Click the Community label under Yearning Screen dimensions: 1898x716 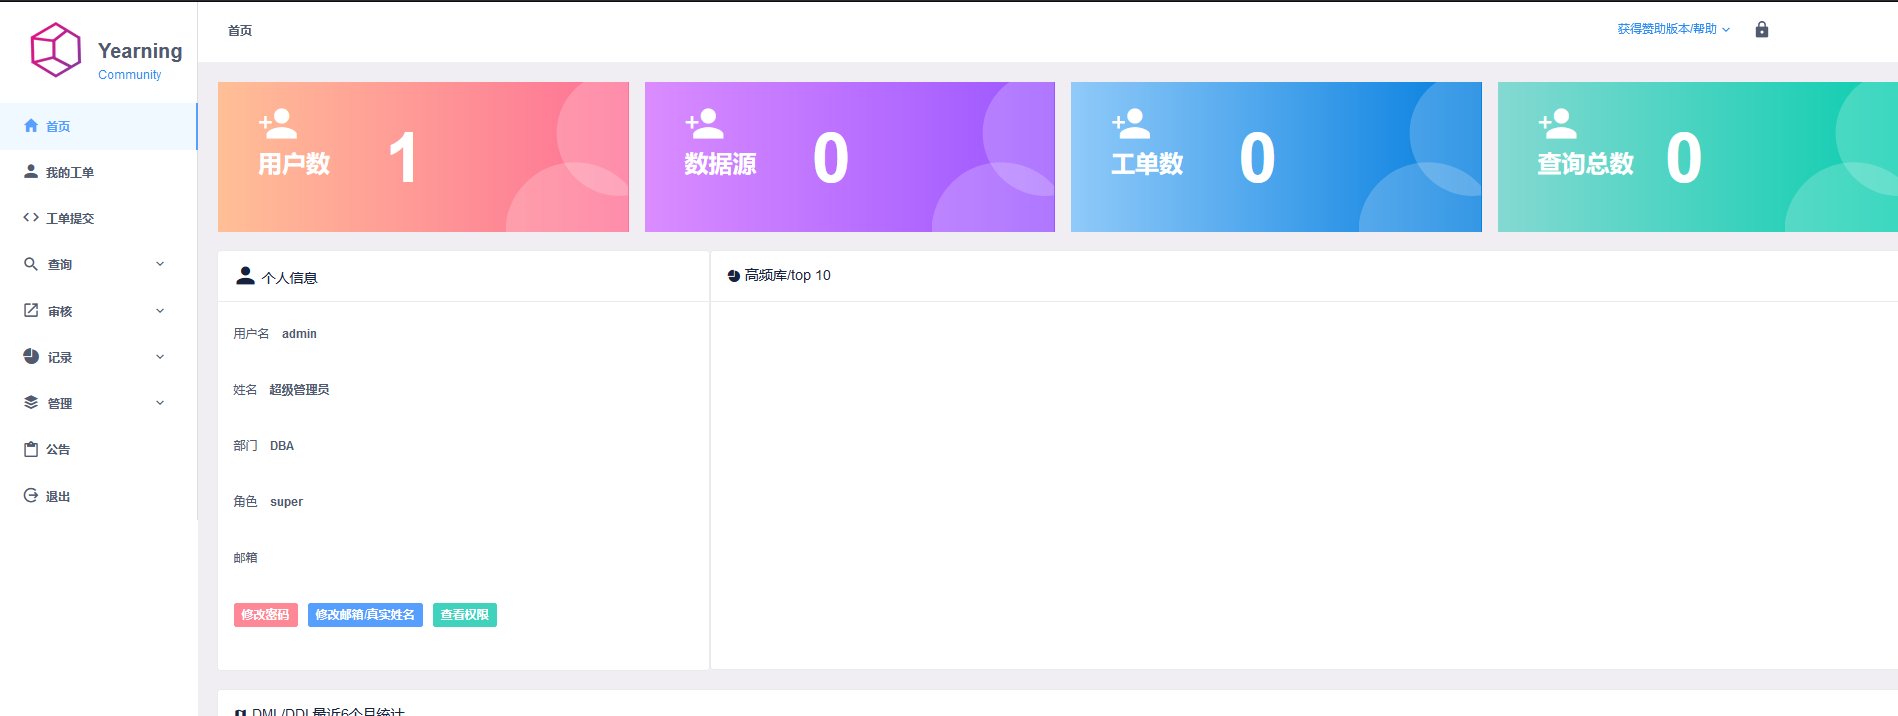tap(129, 75)
